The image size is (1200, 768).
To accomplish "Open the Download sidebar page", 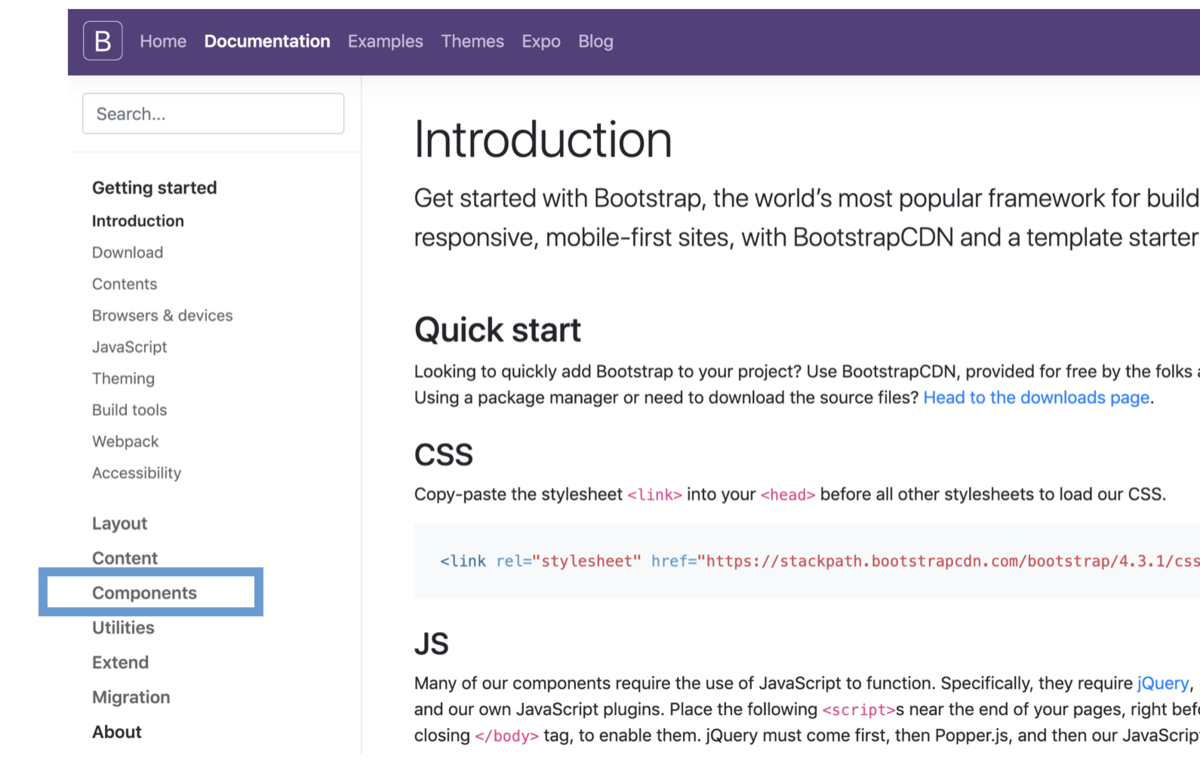I will pyautogui.click(x=127, y=253).
